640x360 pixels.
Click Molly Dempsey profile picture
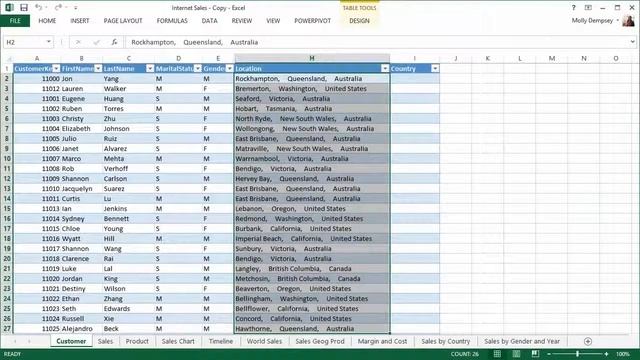(x=629, y=20)
